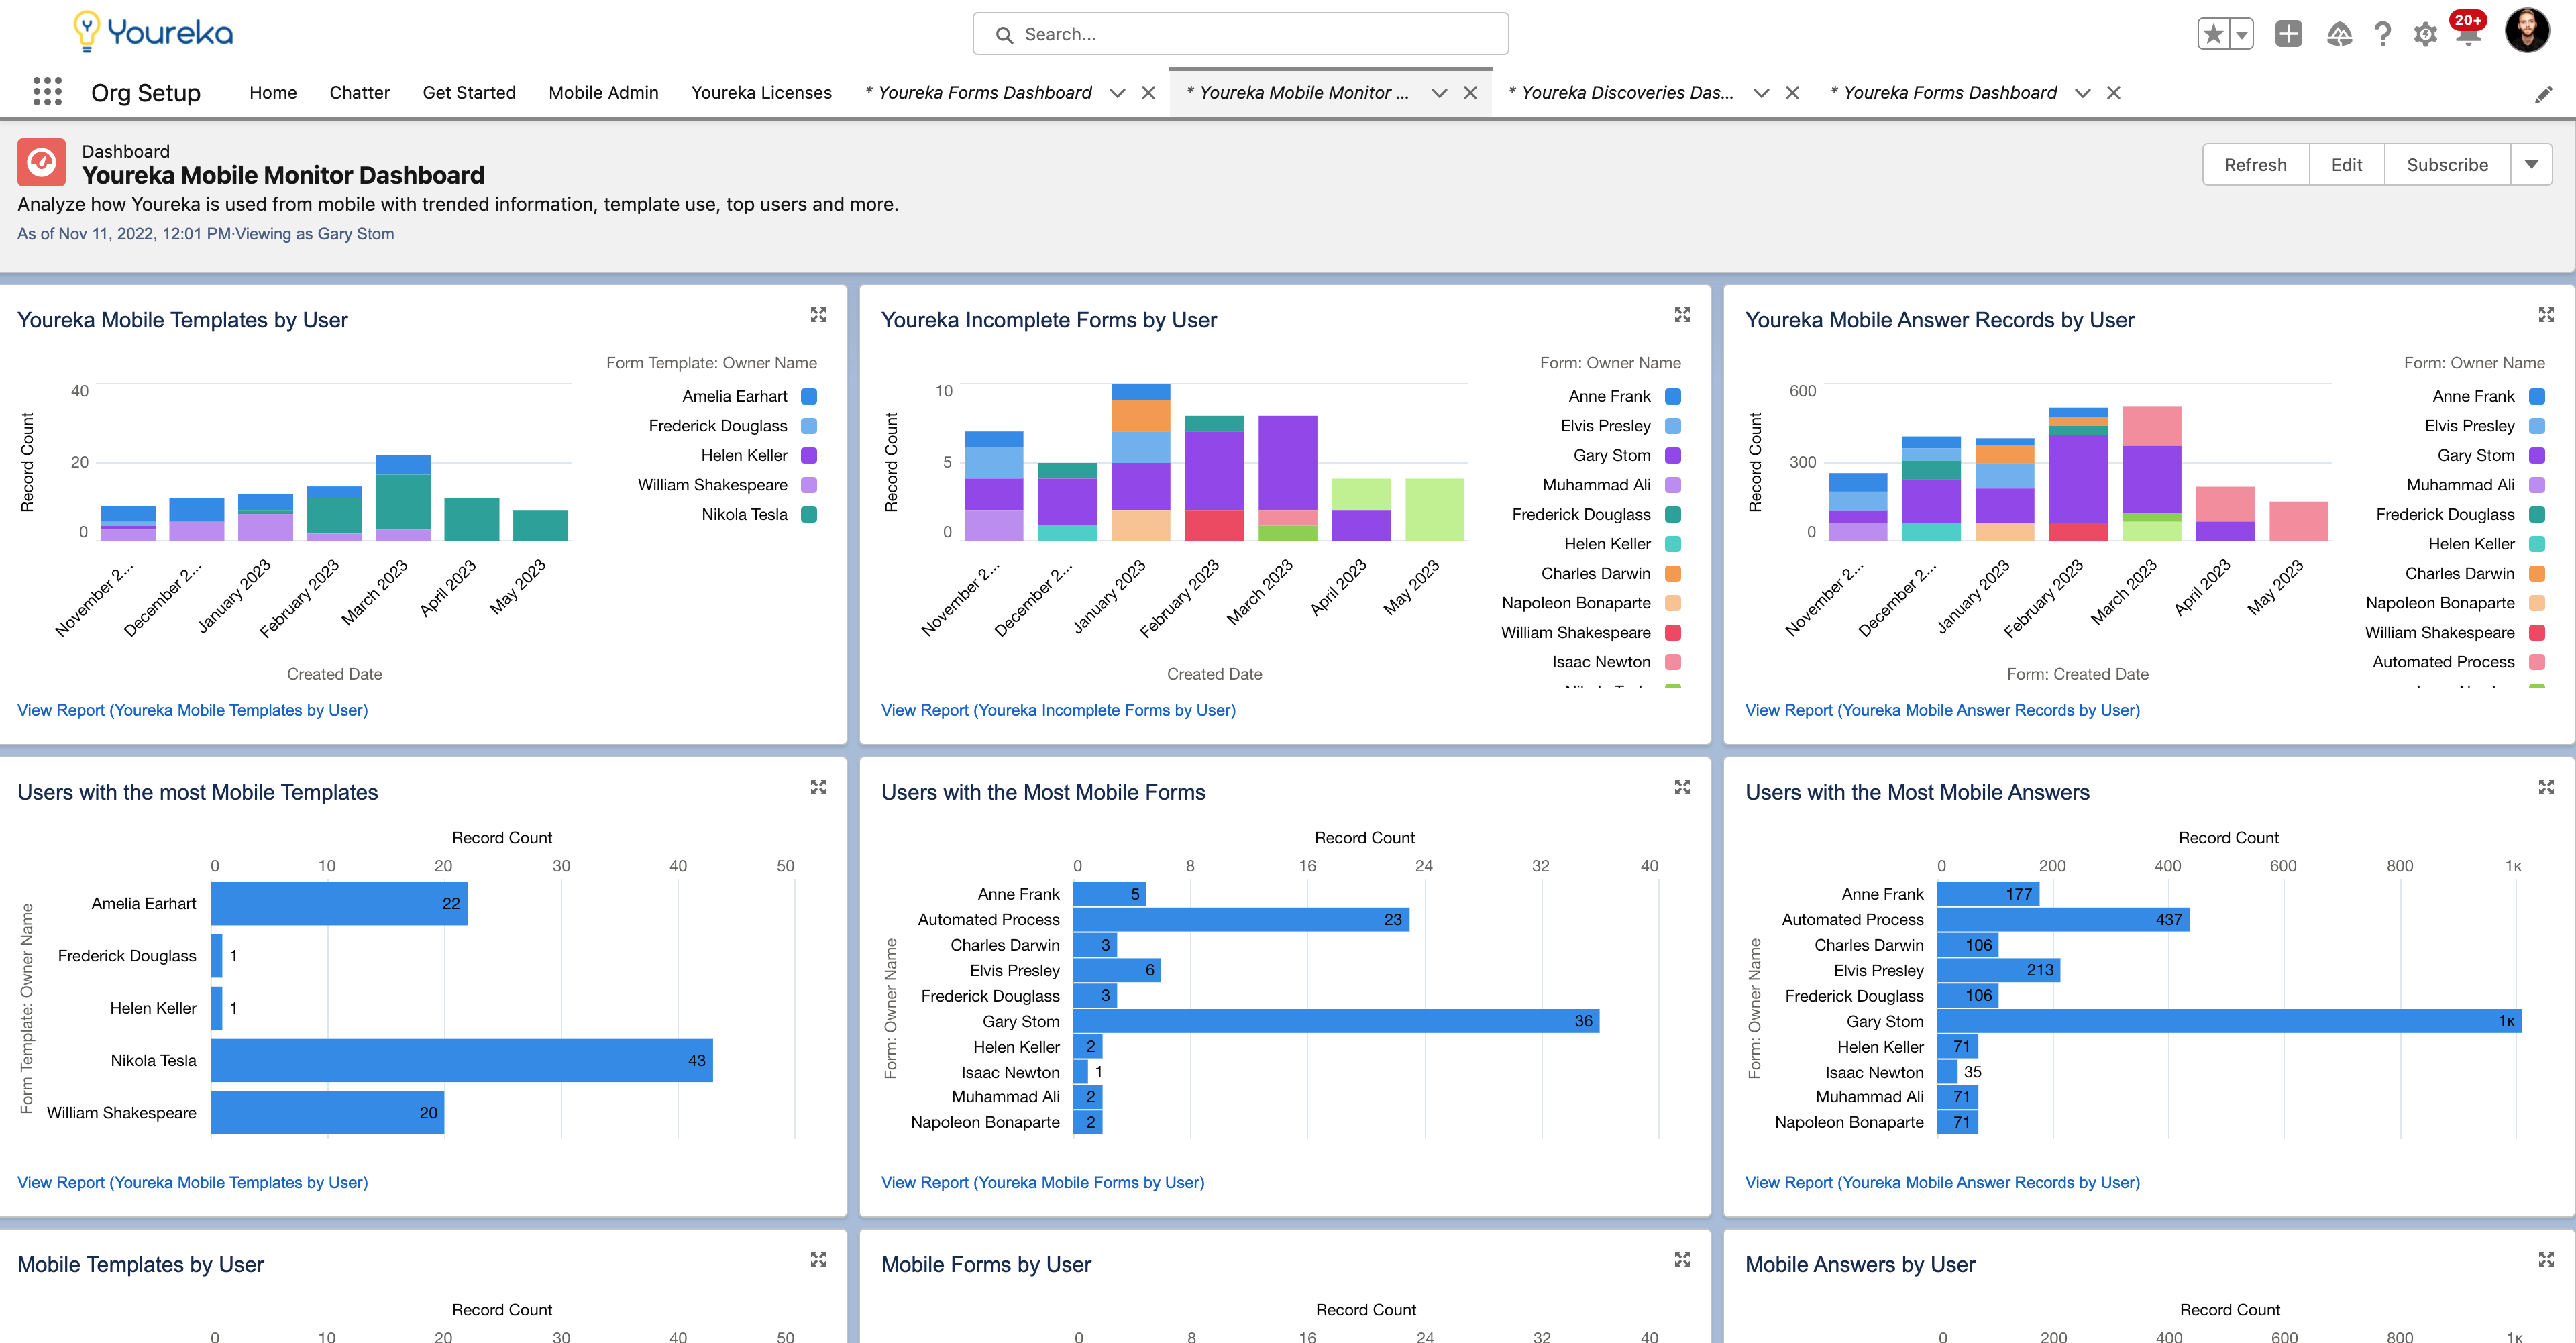Viewport: 2576px width, 1343px height.
Task: Click William Shakespeare swatch in Answer Records legend
Action: coord(2537,633)
